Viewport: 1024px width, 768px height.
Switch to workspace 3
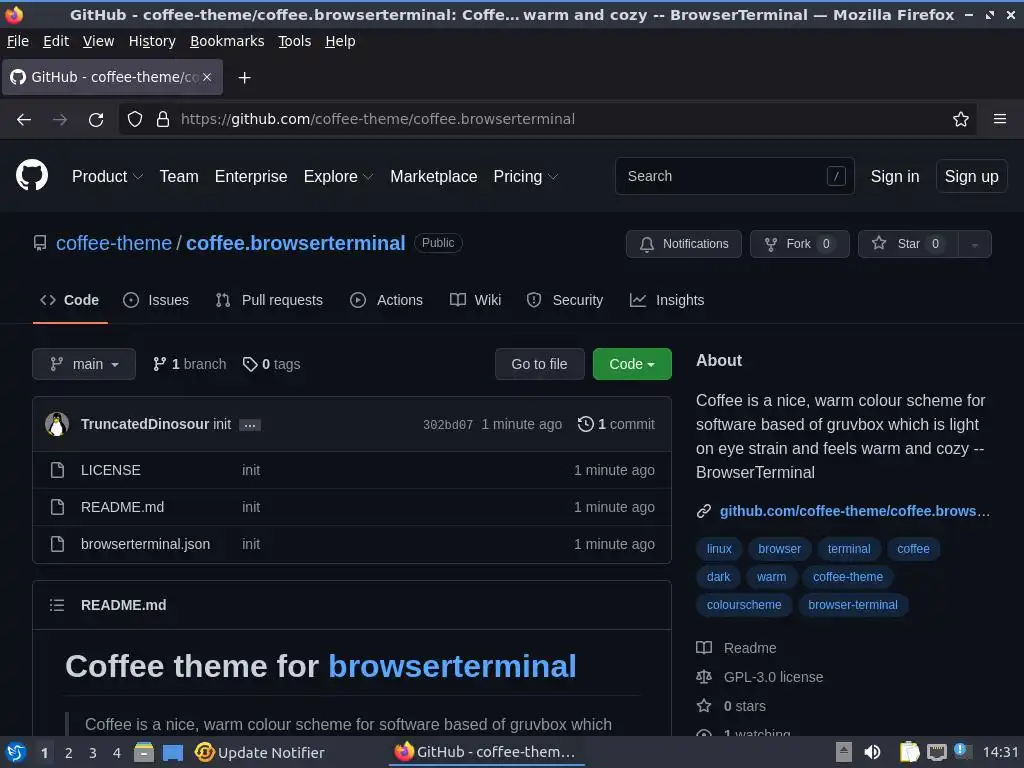pyautogui.click(x=93, y=753)
